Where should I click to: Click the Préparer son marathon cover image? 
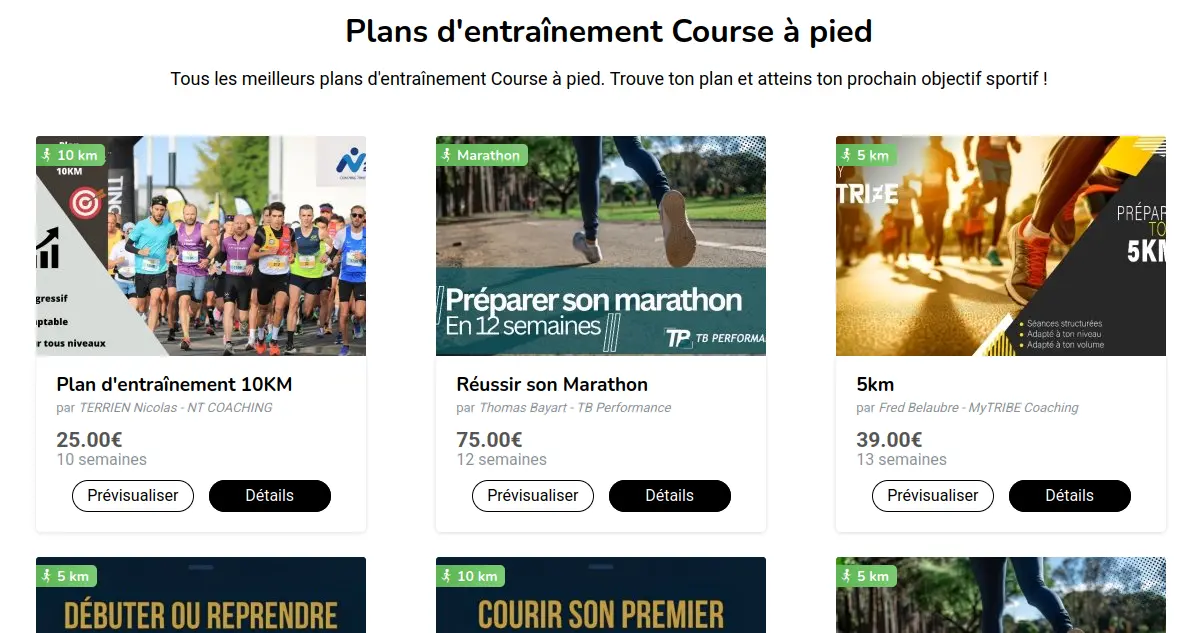tap(600, 245)
